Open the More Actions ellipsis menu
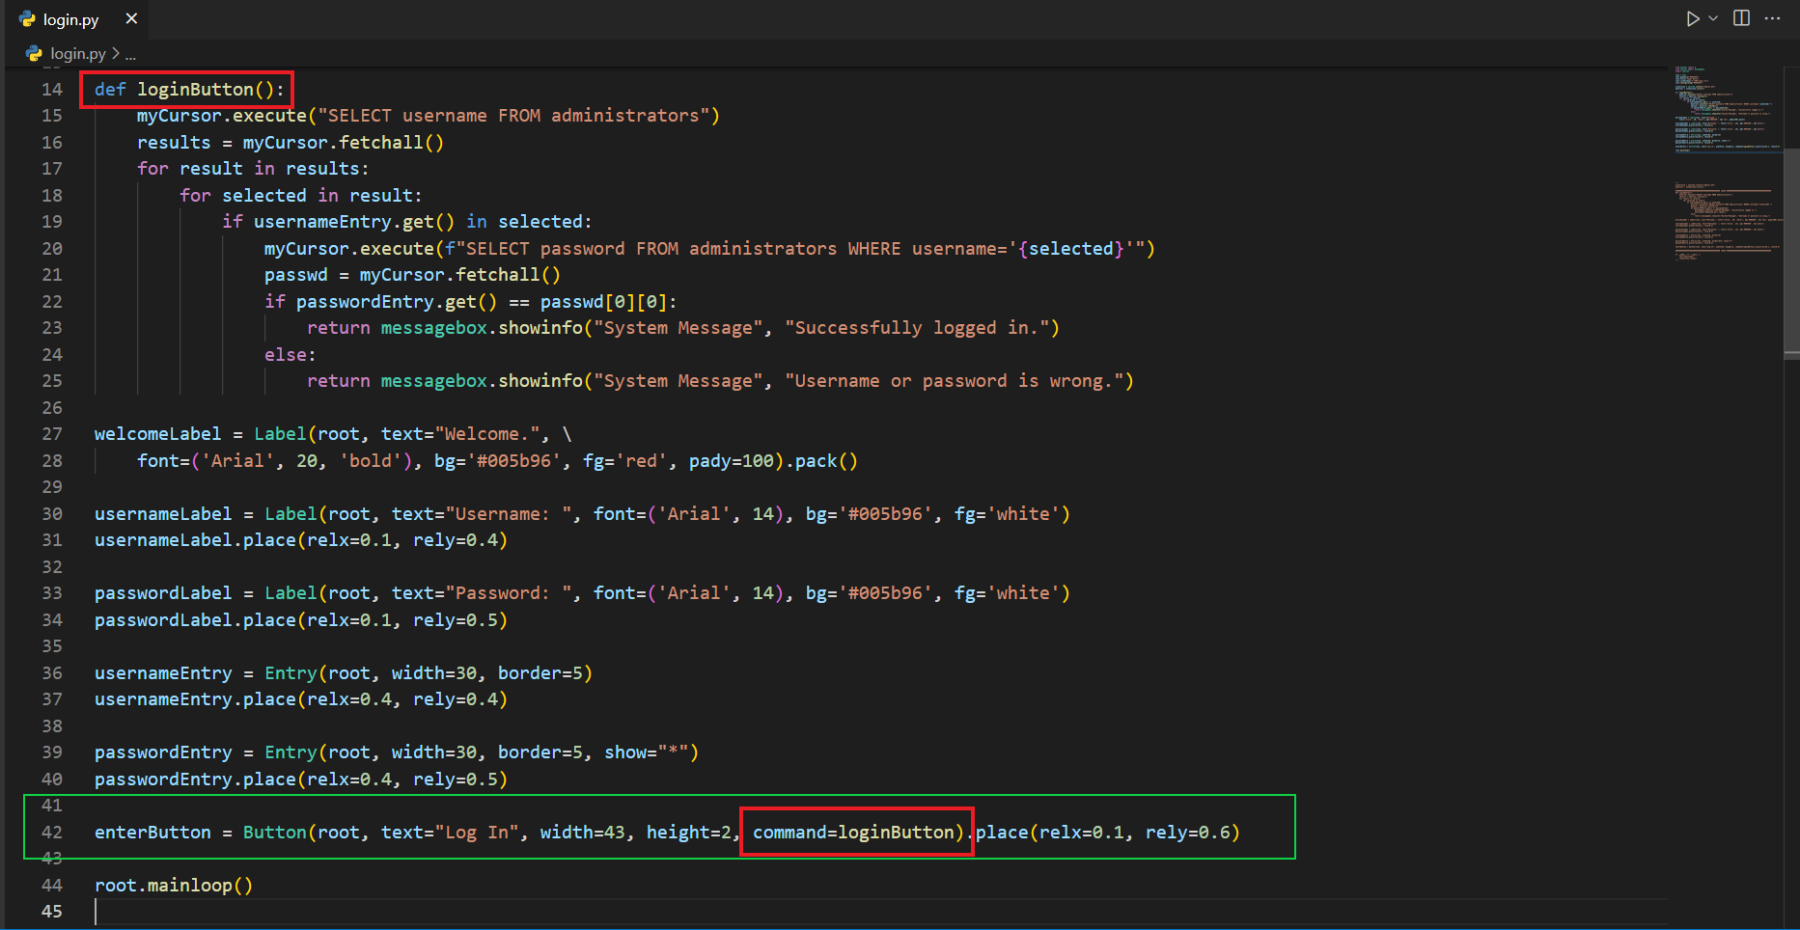 tap(1773, 19)
